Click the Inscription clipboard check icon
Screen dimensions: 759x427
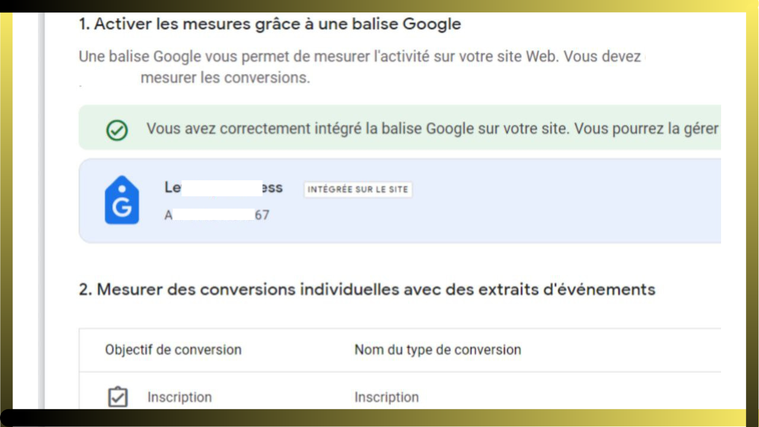click(118, 397)
